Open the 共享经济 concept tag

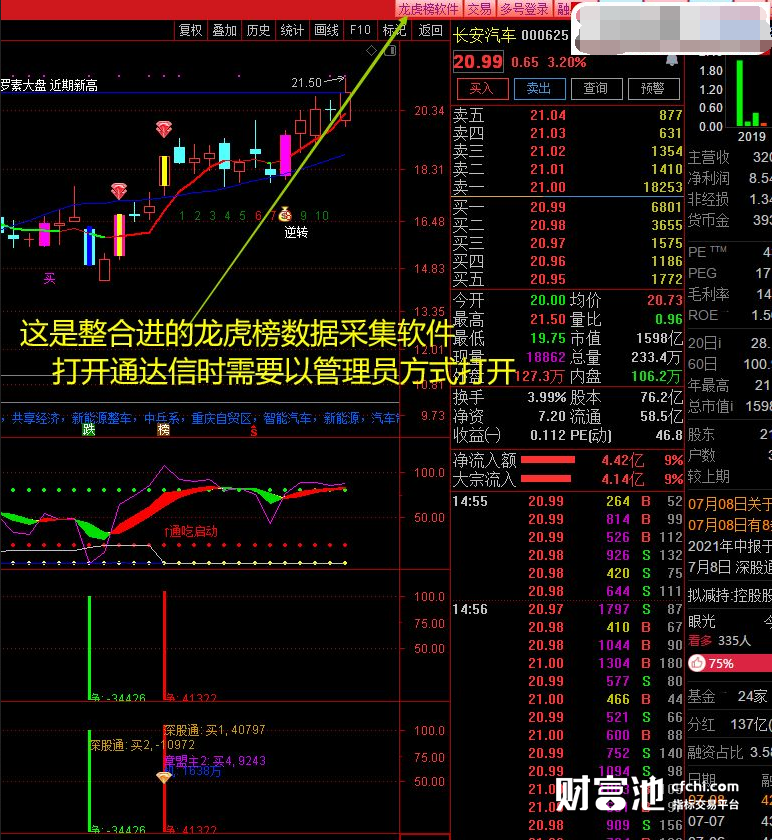pos(35,418)
